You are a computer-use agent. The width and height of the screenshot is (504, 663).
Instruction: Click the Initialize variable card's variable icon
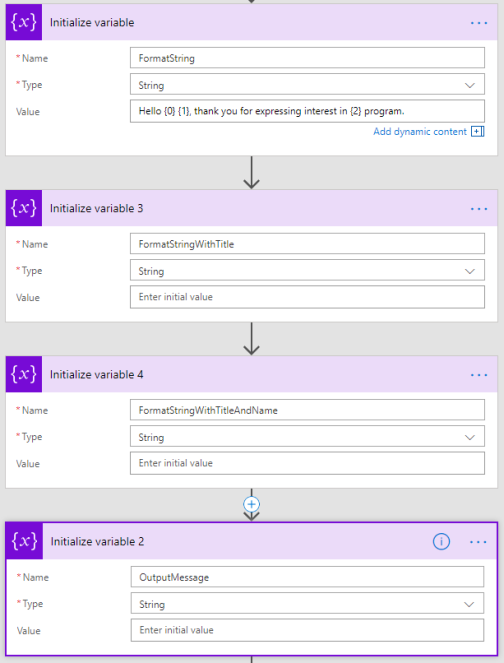[x=24, y=22]
